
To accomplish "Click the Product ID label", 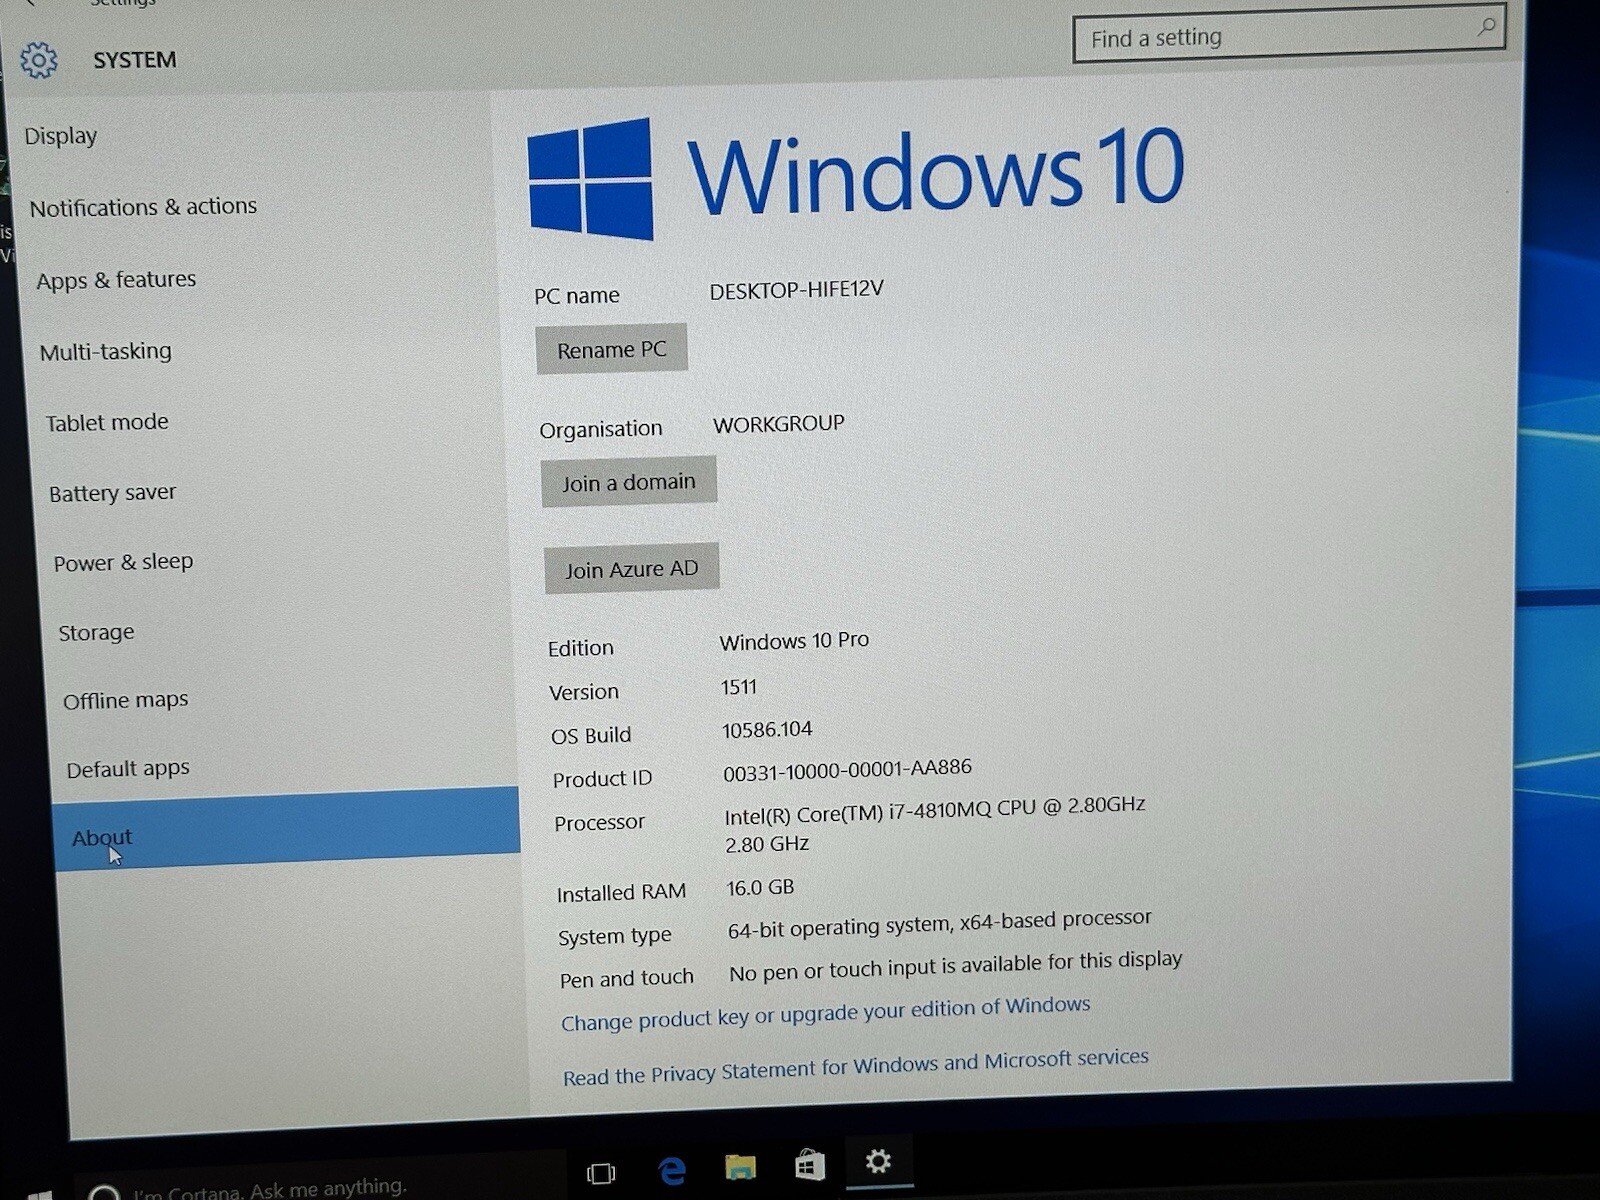I will pyautogui.click(x=602, y=779).
